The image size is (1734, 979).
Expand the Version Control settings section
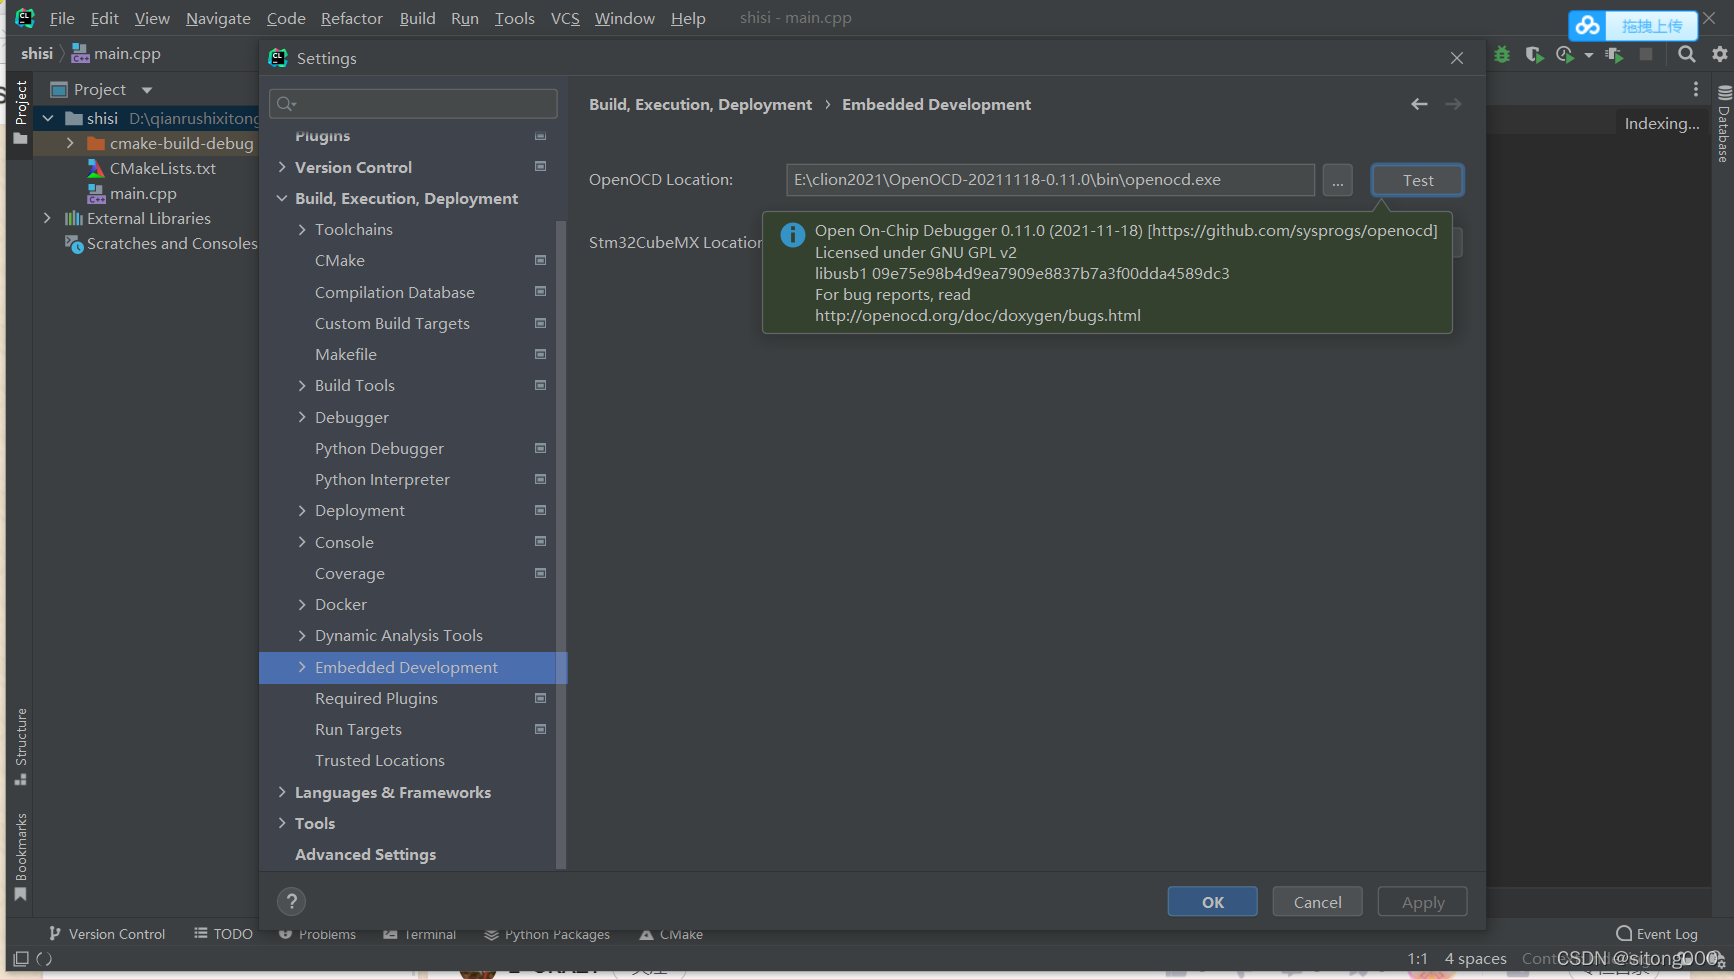282,167
